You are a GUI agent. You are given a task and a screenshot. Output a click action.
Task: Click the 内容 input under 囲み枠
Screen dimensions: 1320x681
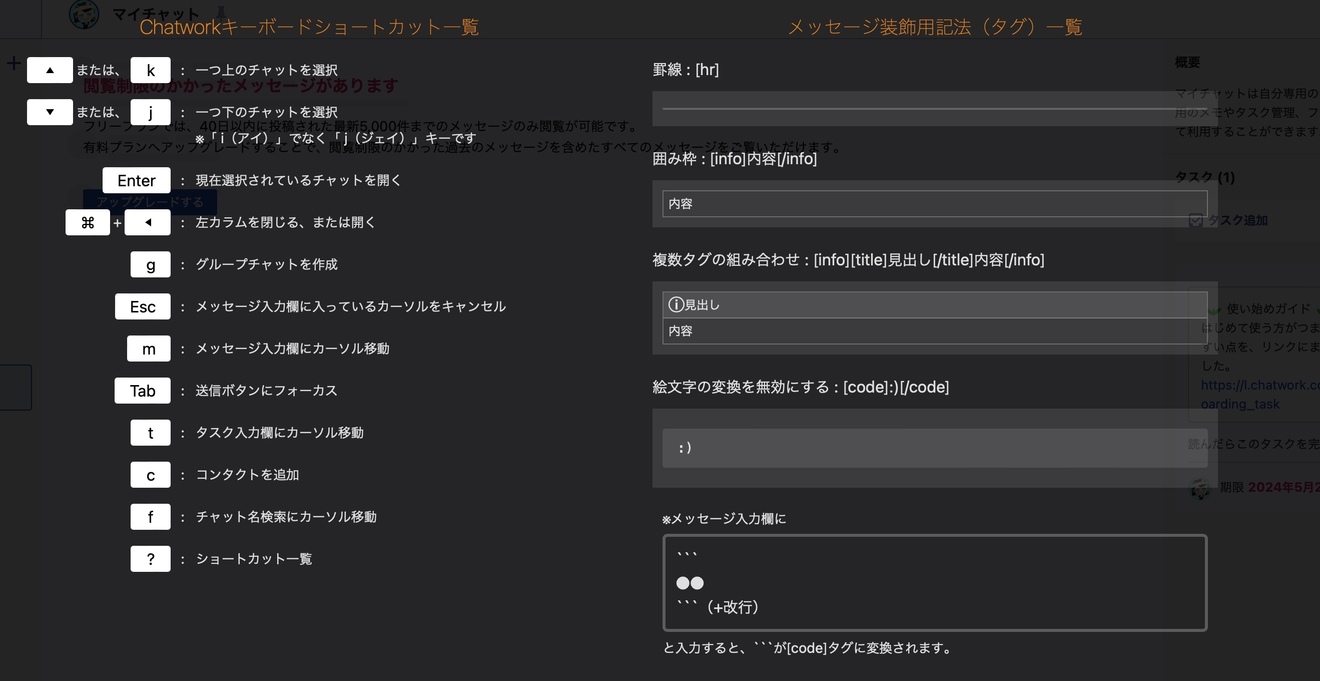[934, 203]
